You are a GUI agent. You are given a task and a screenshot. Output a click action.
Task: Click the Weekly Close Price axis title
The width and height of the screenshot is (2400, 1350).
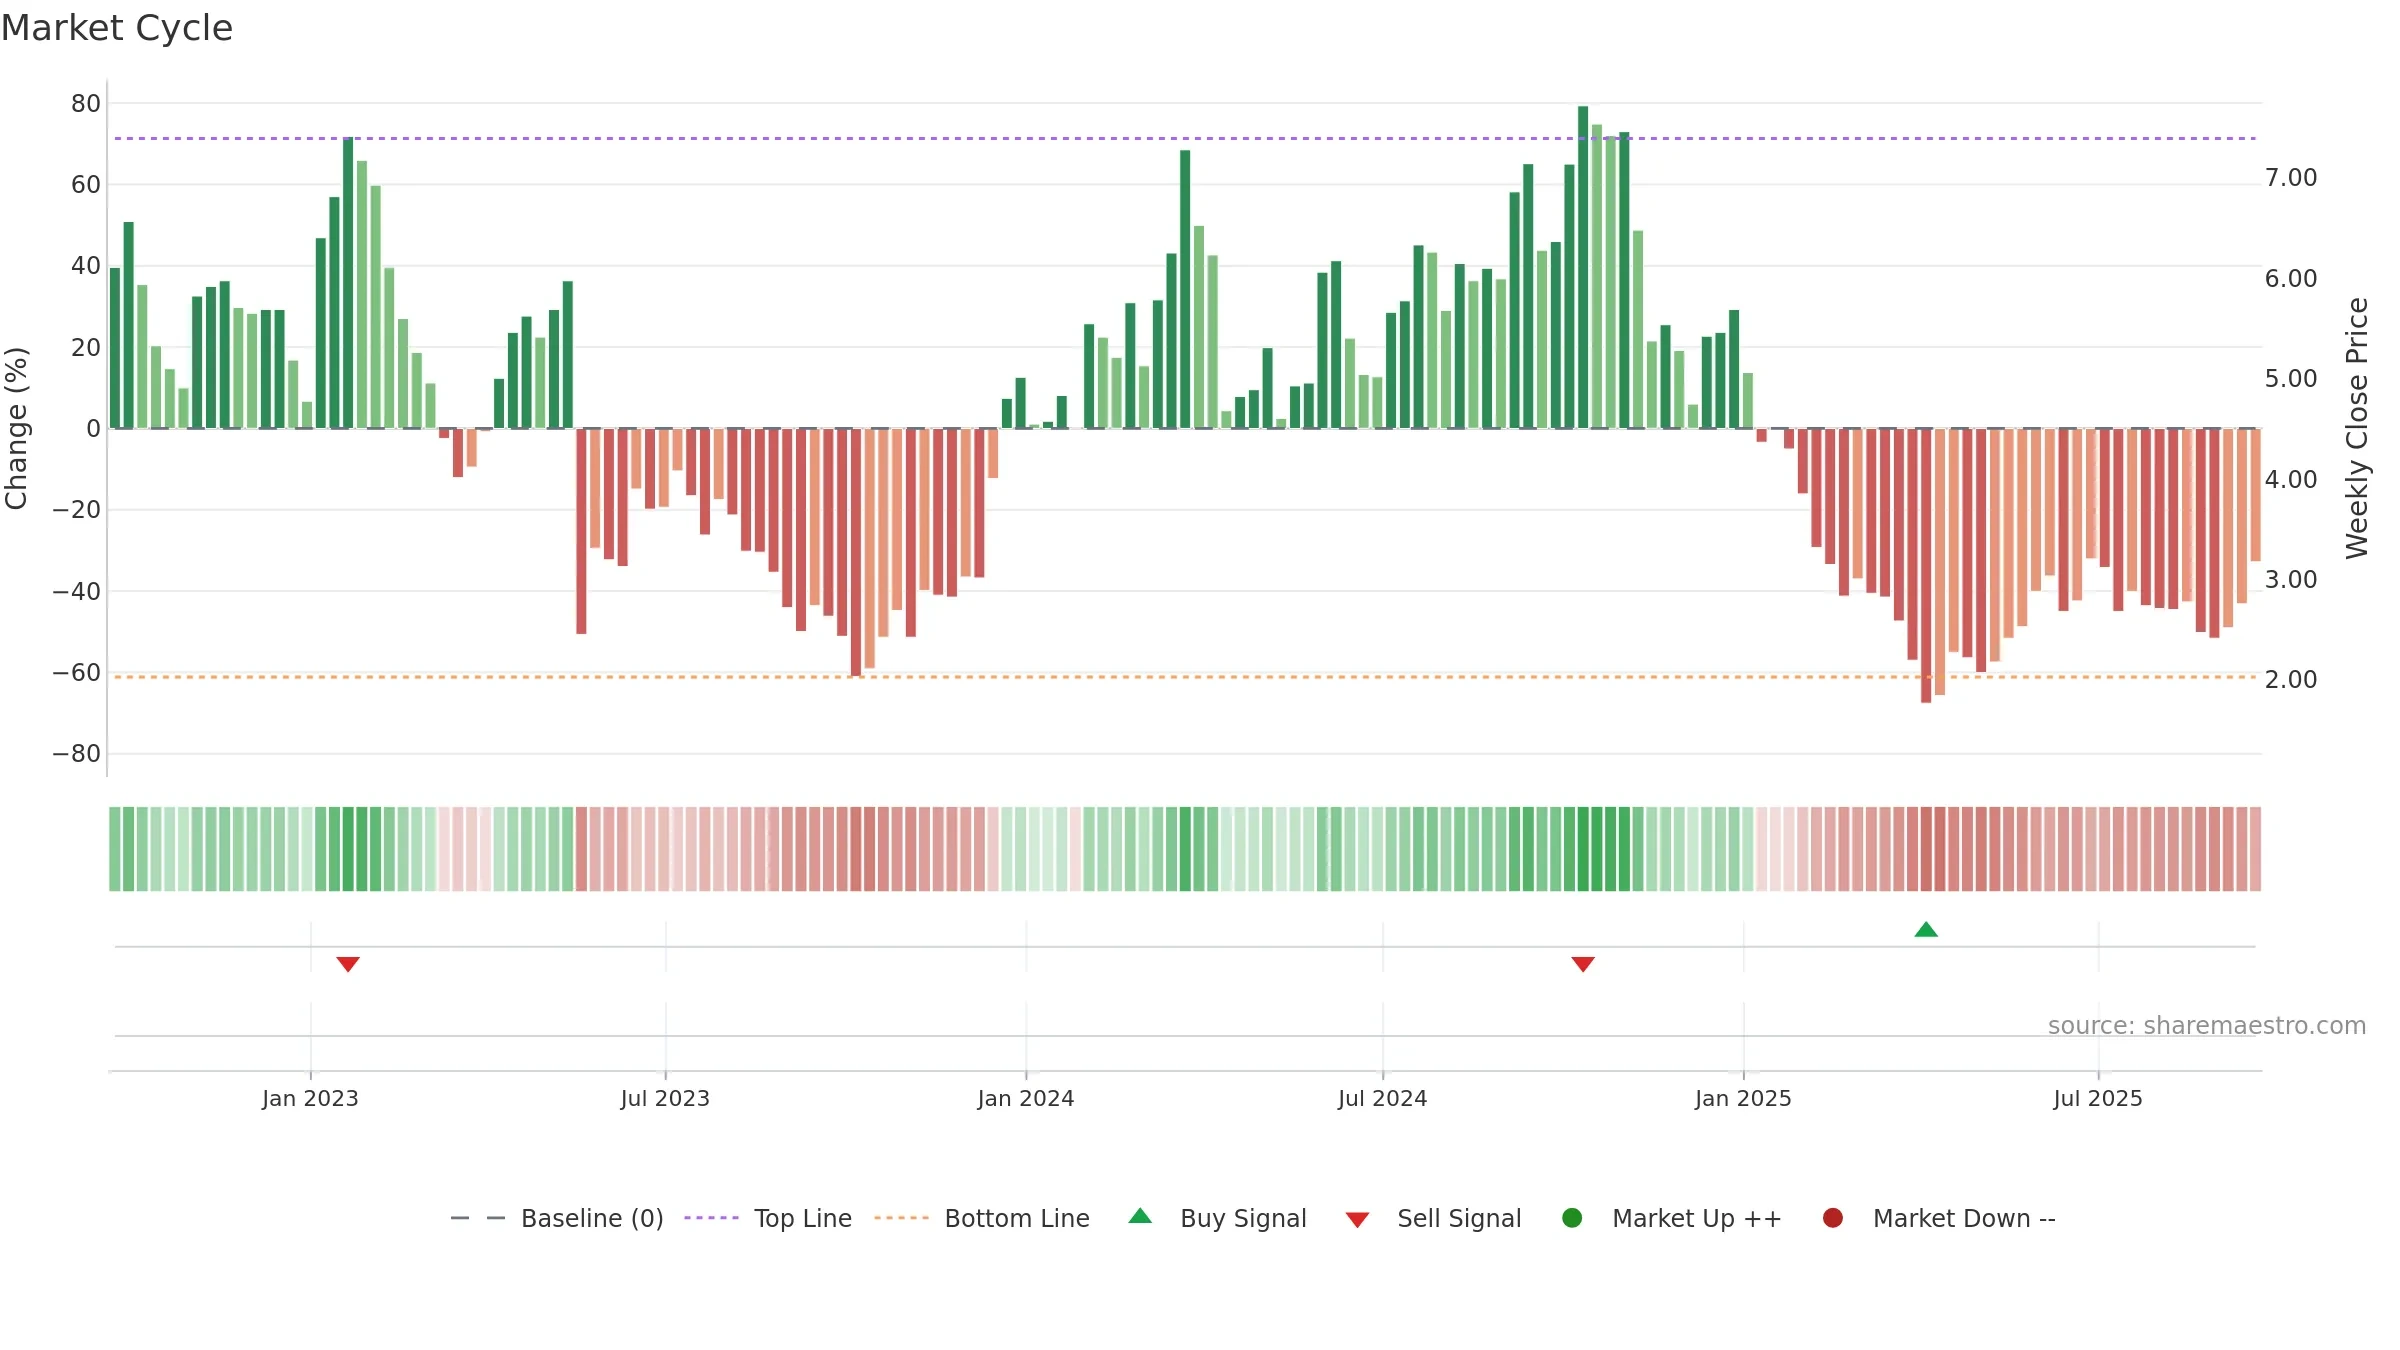tap(2357, 428)
